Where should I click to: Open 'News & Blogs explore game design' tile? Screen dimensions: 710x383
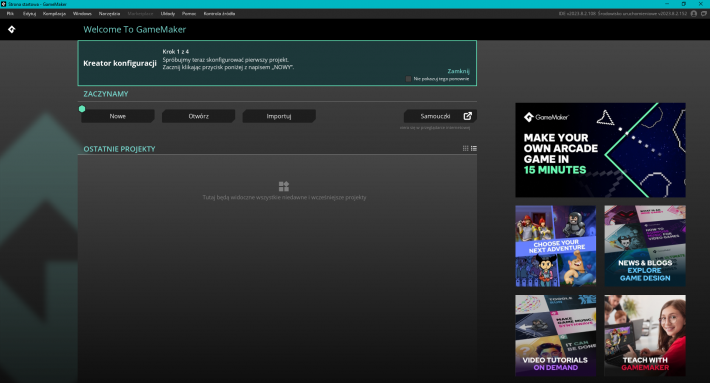tap(645, 246)
